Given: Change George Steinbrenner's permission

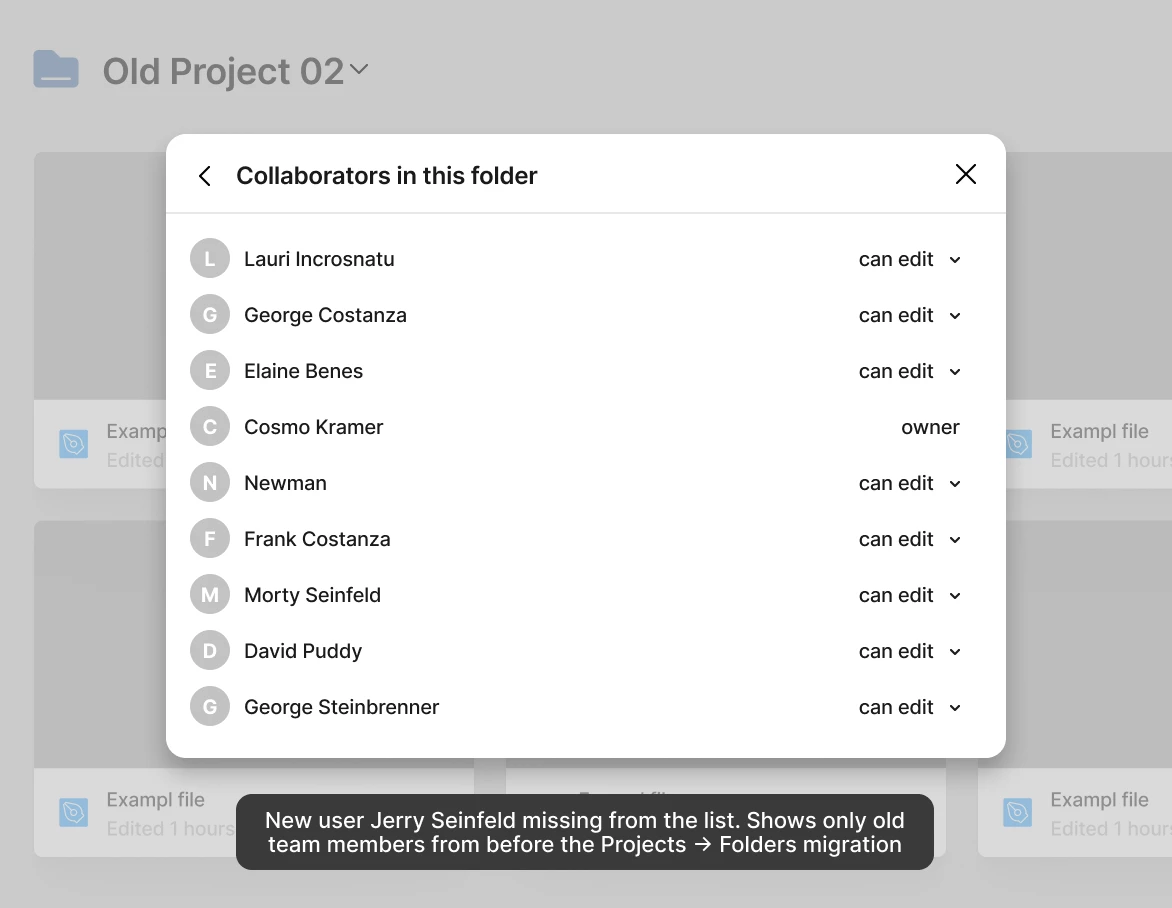Looking at the screenshot, I should point(910,708).
